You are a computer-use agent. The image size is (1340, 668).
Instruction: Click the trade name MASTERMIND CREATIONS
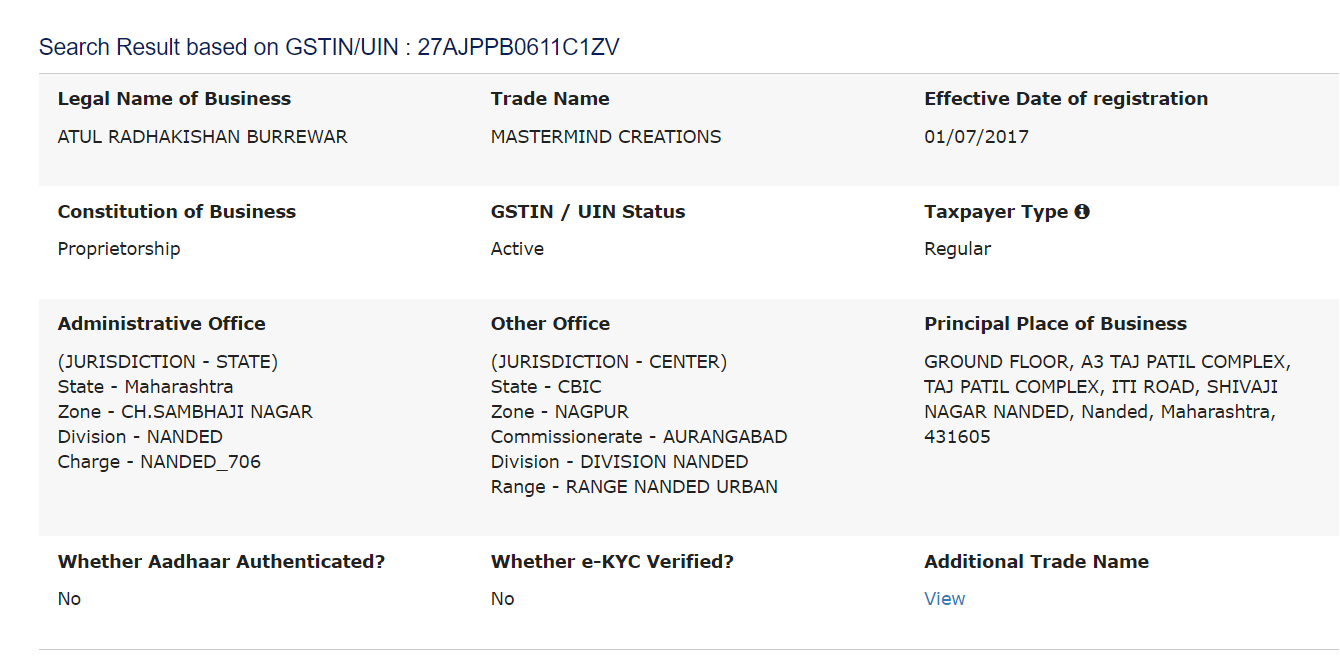[606, 137]
